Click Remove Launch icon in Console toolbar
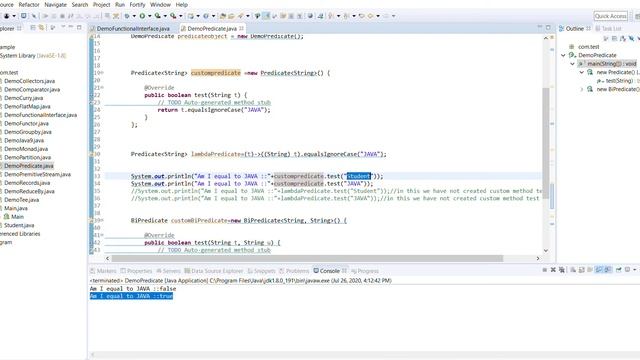Viewport: 640px width, 360px height. (x=553, y=270)
